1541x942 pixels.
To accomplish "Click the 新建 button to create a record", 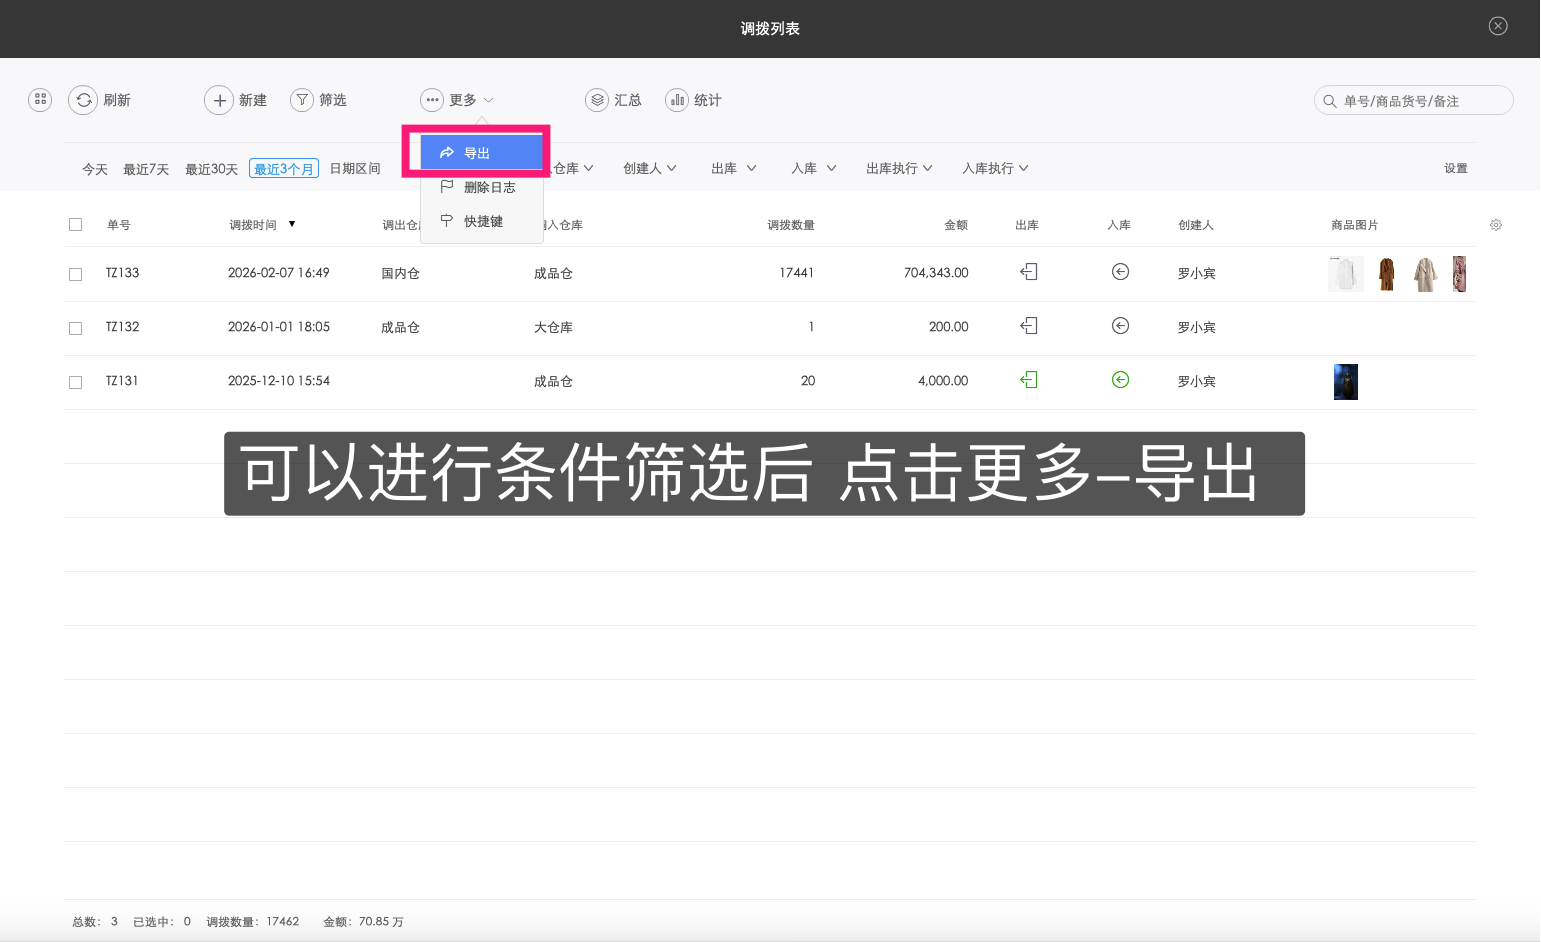I will point(236,100).
